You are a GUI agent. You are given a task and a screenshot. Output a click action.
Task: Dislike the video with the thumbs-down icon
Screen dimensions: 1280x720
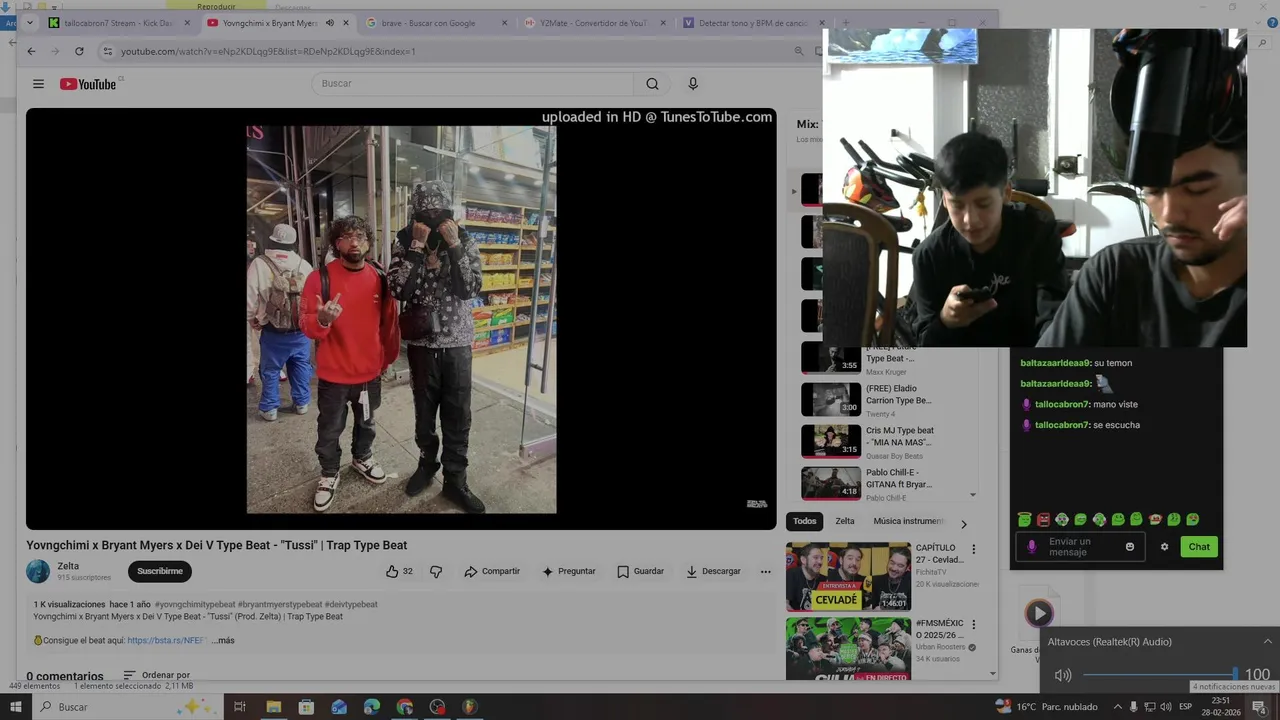[436, 571]
